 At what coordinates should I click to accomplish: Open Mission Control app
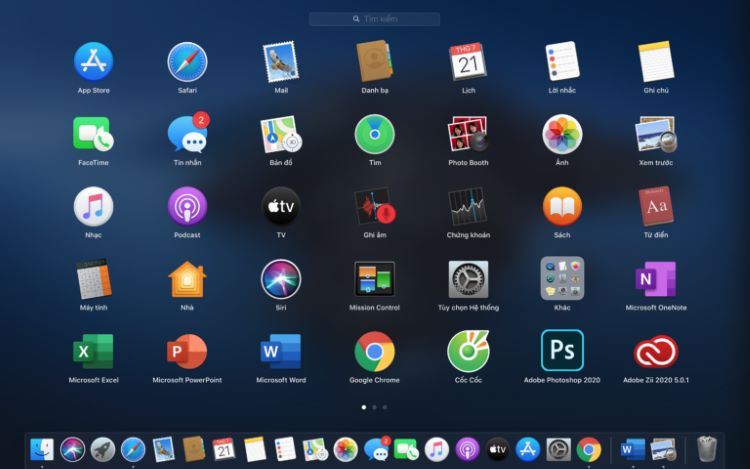[375, 279]
